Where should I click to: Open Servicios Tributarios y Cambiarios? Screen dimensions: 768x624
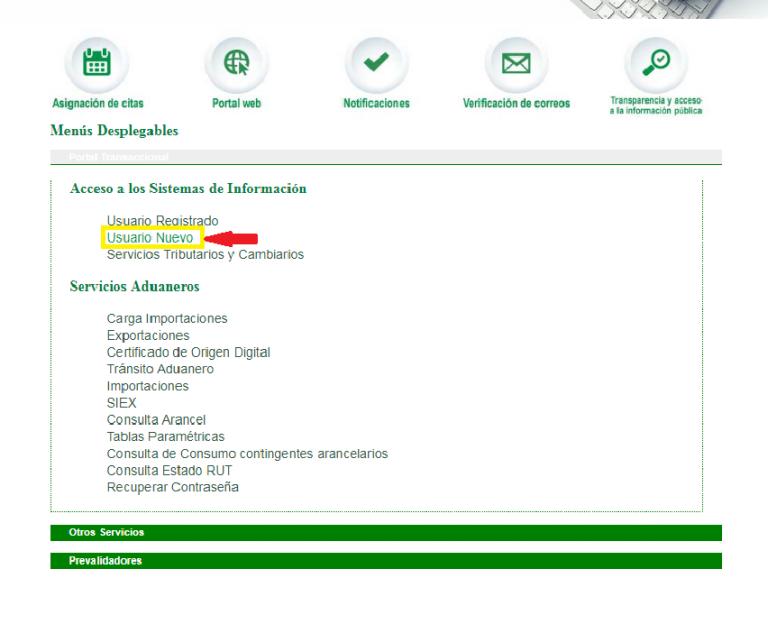(x=205, y=255)
